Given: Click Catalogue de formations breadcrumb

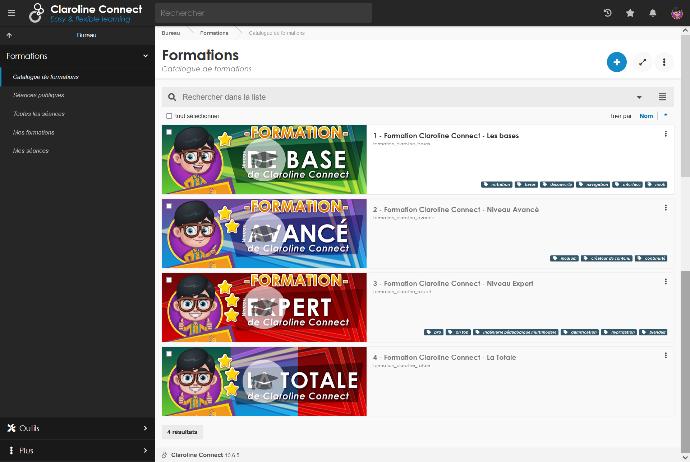Looking at the screenshot, I should point(276,33).
